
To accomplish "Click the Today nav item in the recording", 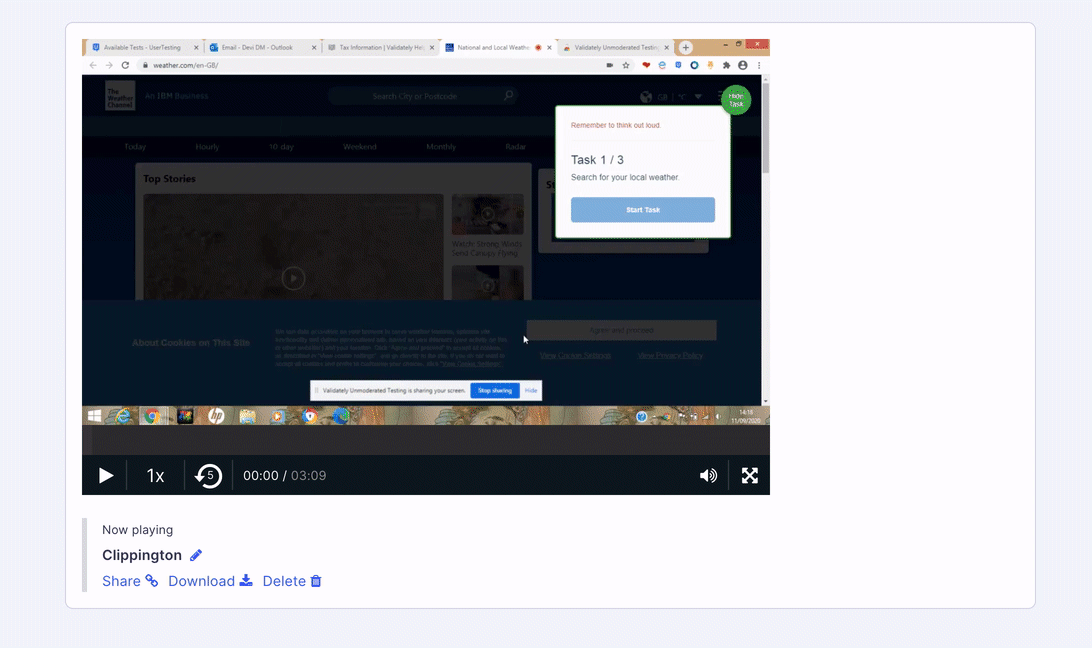I will coord(135,146).
